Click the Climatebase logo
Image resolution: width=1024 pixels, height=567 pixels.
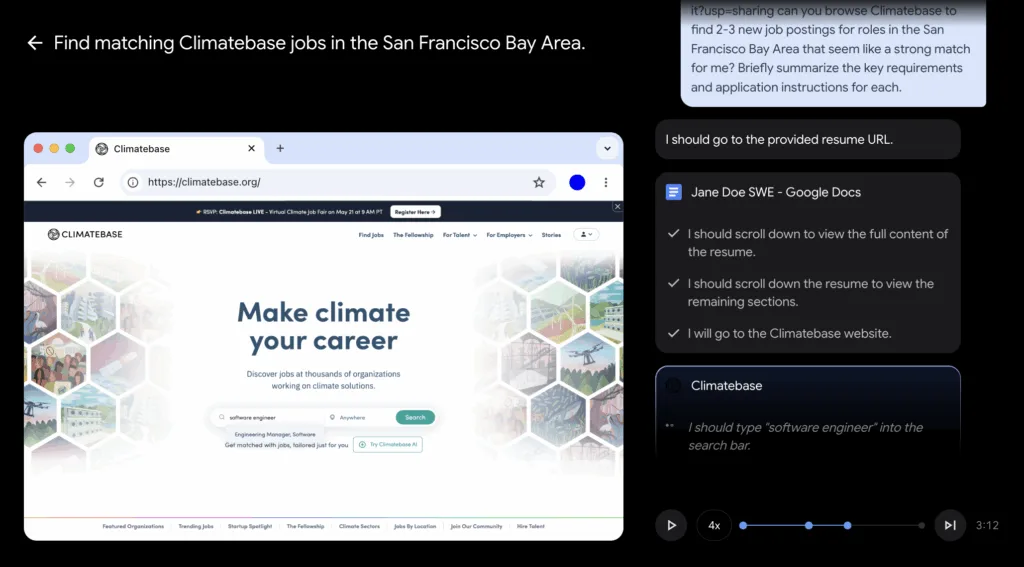85,235
